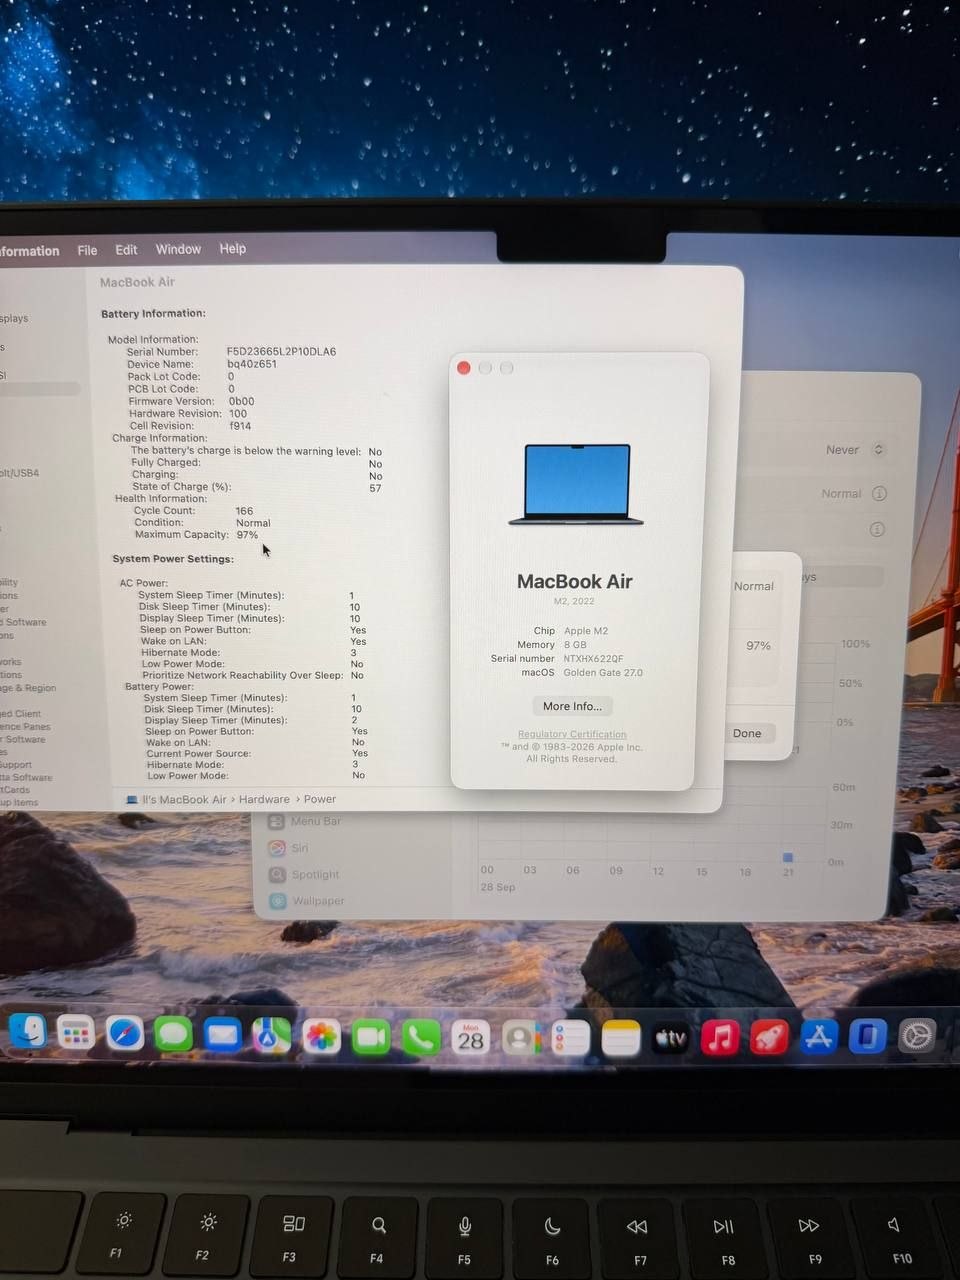Launch Music from the Dock
The width and height of the screenshot is (960, 1280).
(720, 1038)
